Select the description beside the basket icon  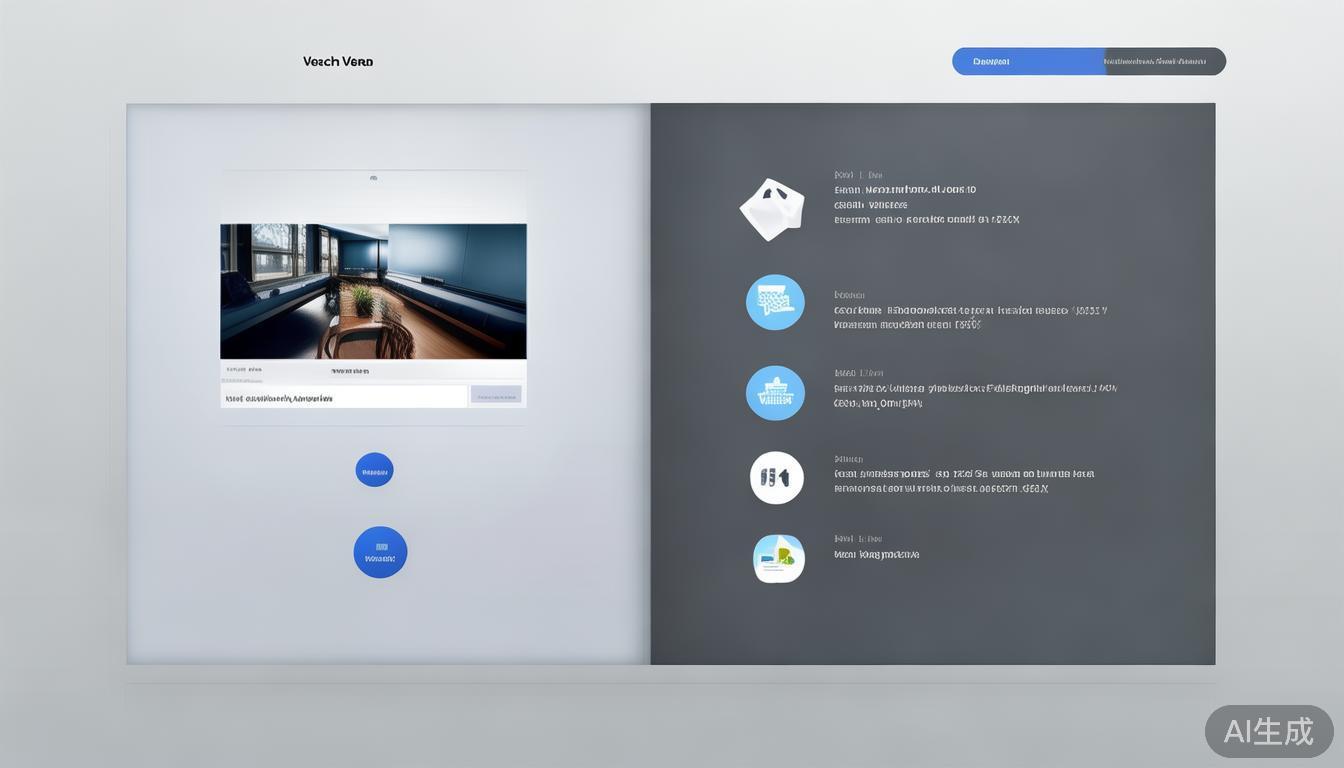[x=974, y=395]
